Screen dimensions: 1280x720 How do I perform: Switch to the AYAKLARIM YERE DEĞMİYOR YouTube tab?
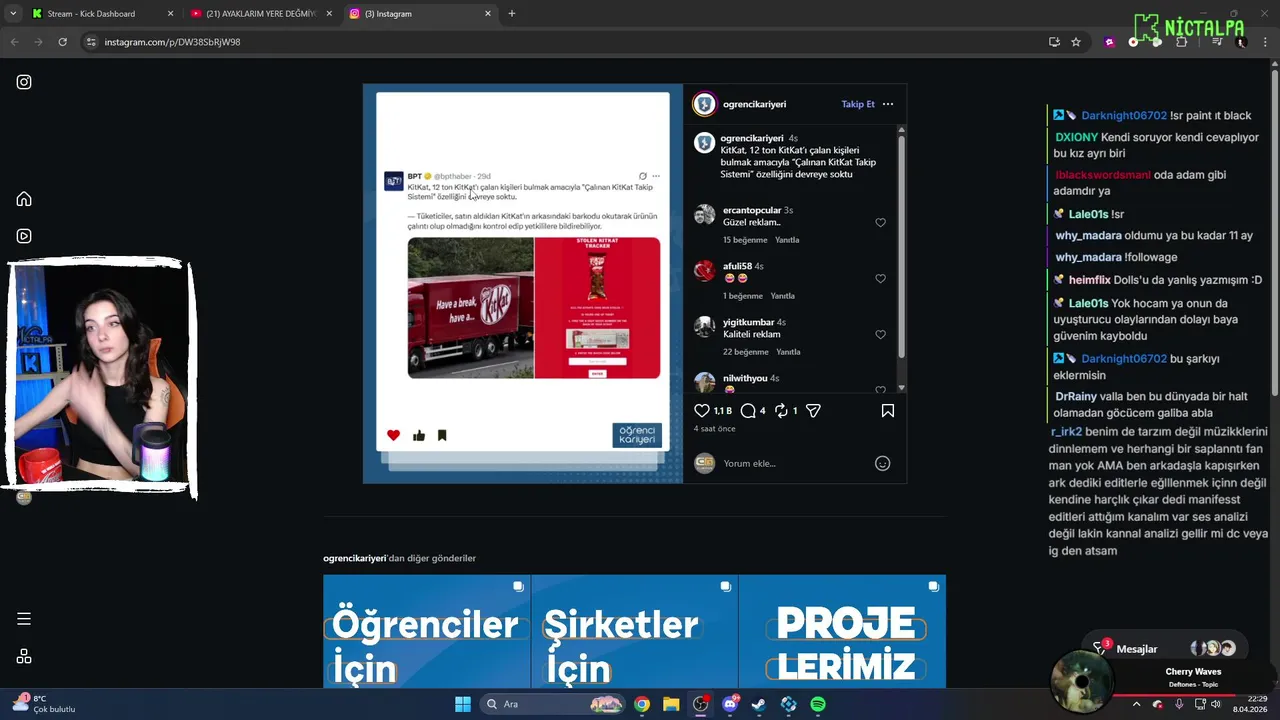(261, 14)
